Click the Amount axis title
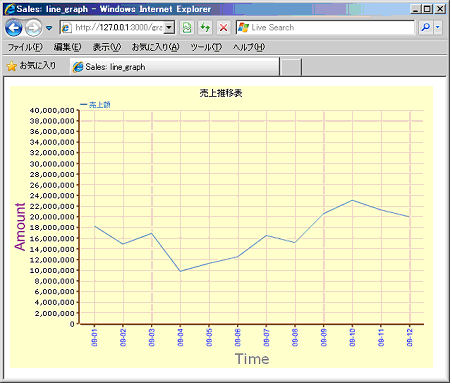 pyautogui.click(x=20, y=227)
